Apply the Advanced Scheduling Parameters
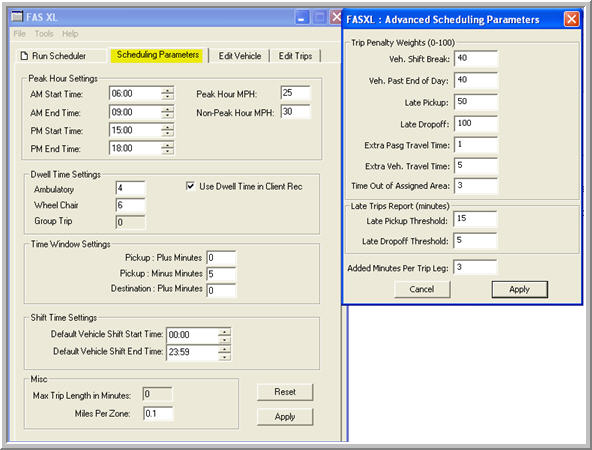Screen dimensions: 592x450 pos(520,290)
